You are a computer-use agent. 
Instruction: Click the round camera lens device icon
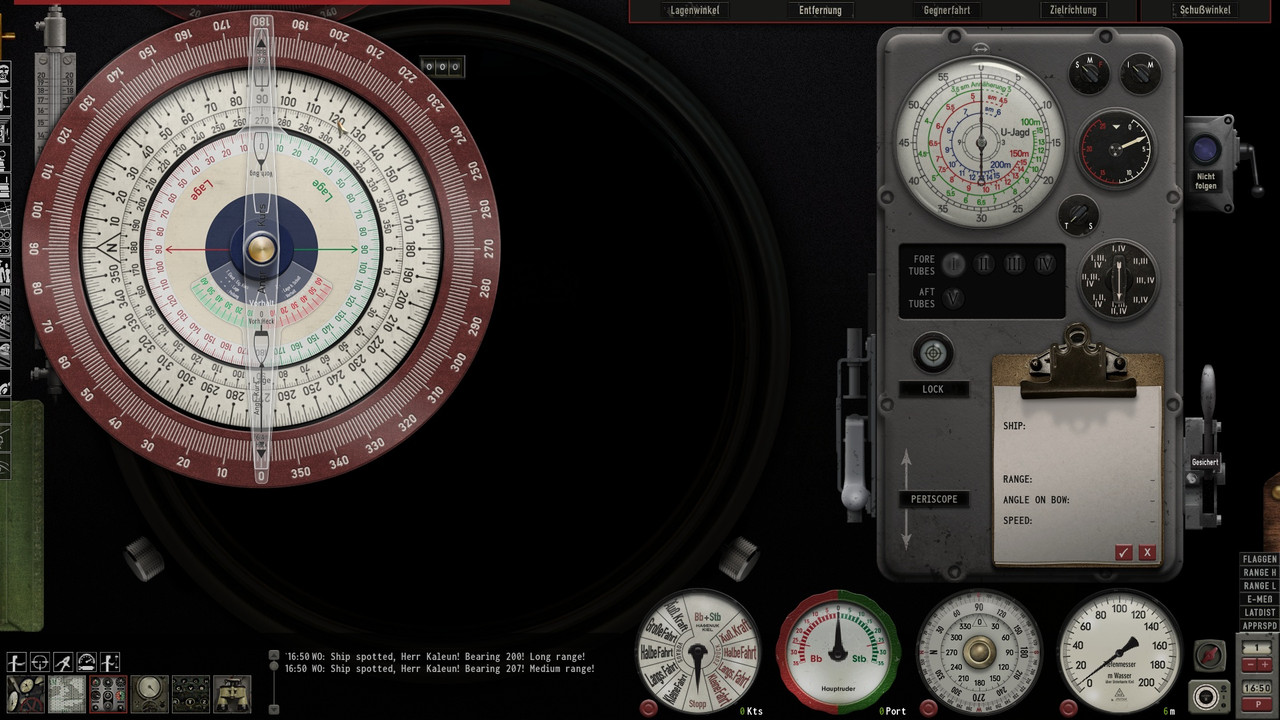pyautogui.click(x=1209, y=695)
